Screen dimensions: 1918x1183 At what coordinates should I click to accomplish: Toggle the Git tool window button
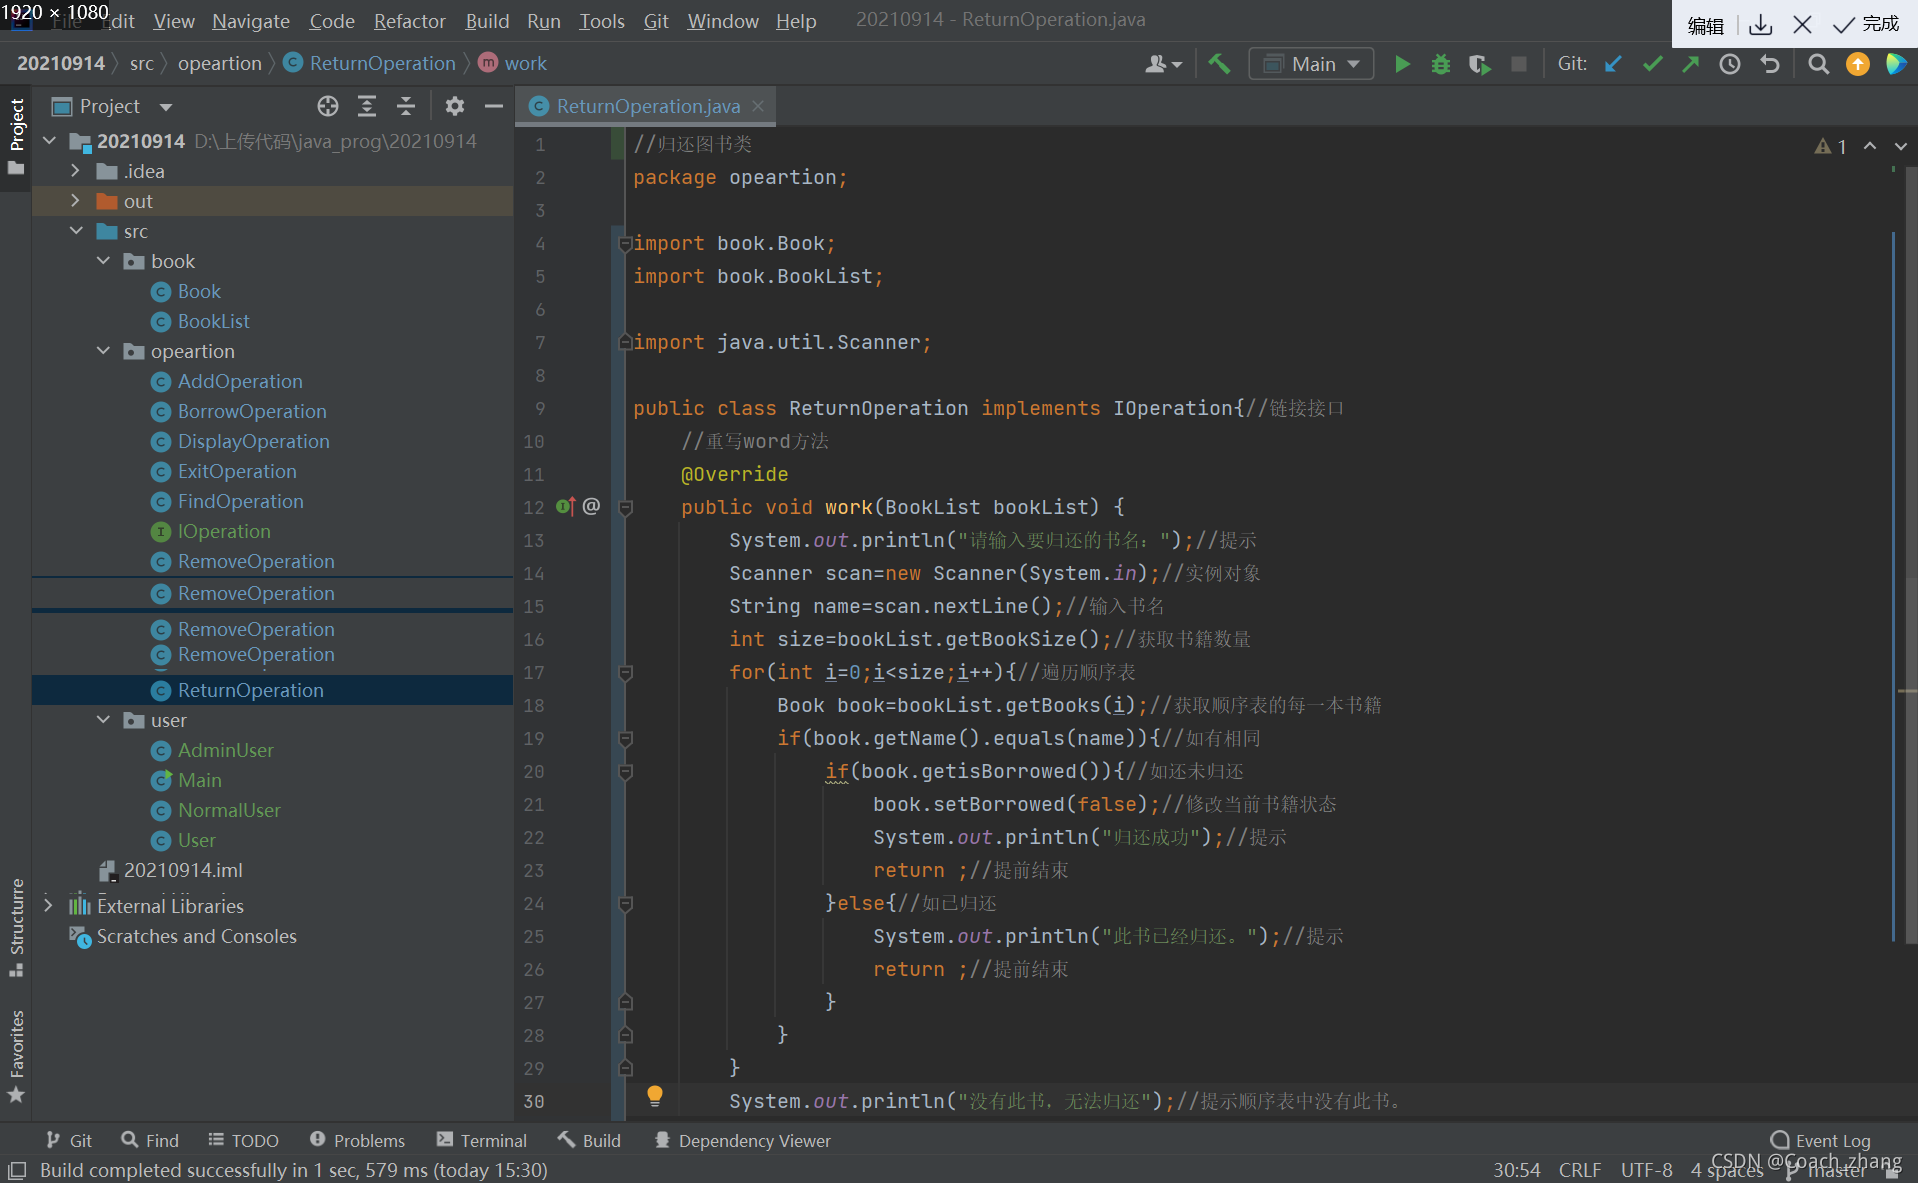click(x=68, y=1140)
